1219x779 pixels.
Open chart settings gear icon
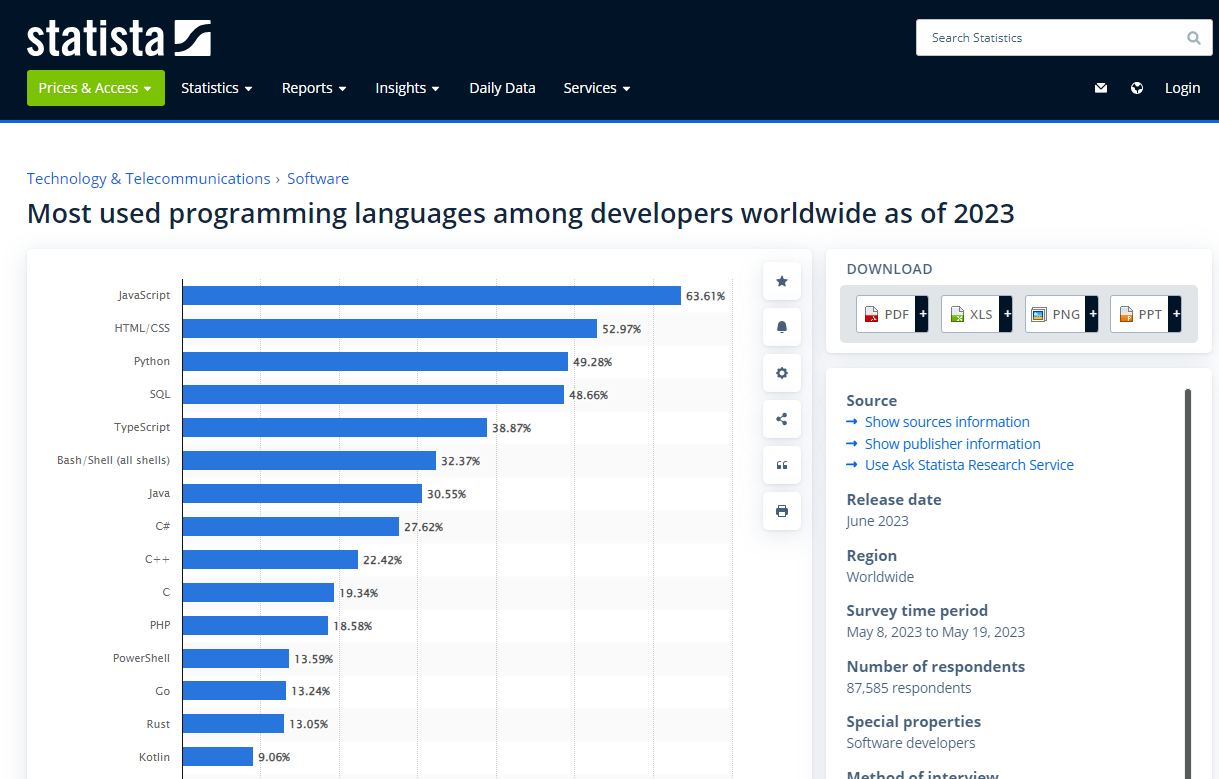[782, 373]
